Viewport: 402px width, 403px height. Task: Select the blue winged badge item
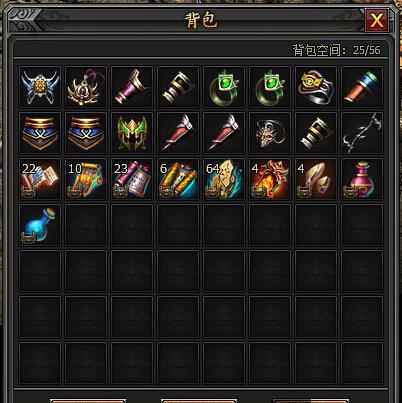(x=40, y=87)
